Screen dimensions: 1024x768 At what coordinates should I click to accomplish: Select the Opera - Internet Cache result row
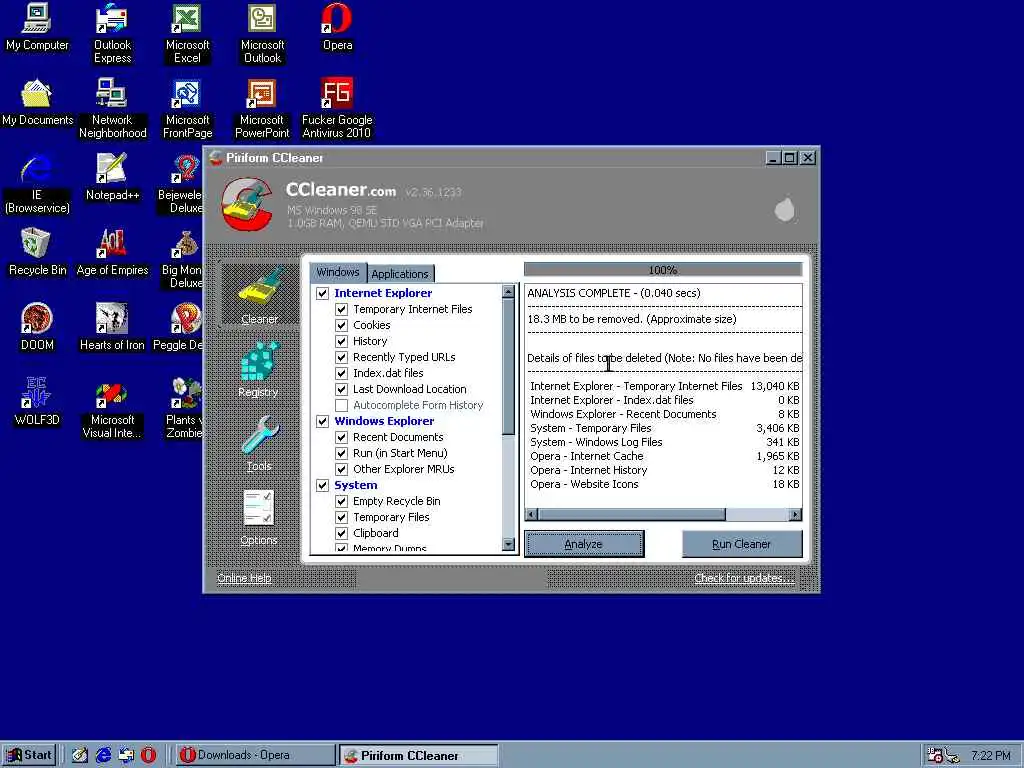[664, 456]
